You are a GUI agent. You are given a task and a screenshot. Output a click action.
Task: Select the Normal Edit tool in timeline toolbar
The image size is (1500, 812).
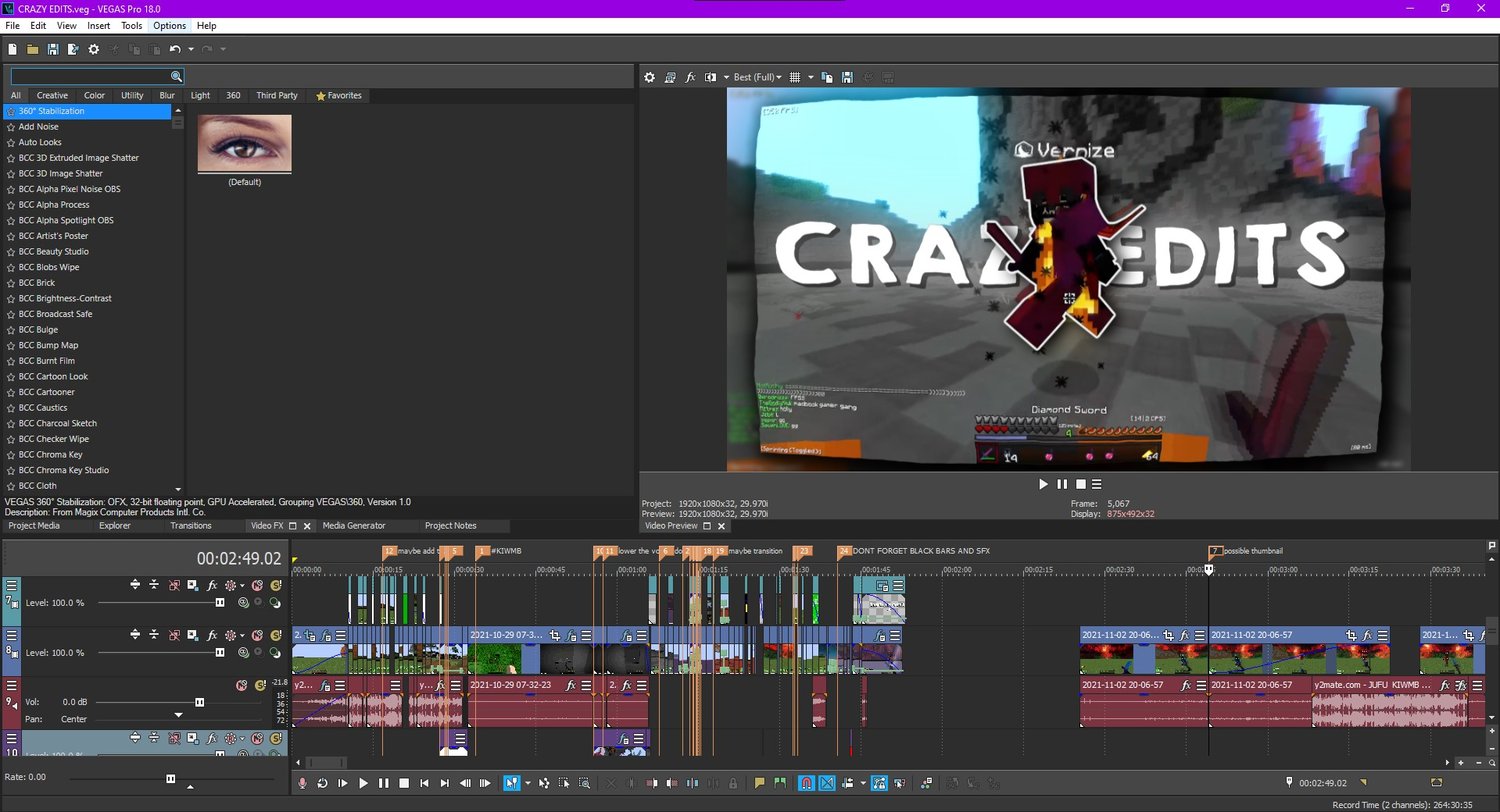click(511, 783)
